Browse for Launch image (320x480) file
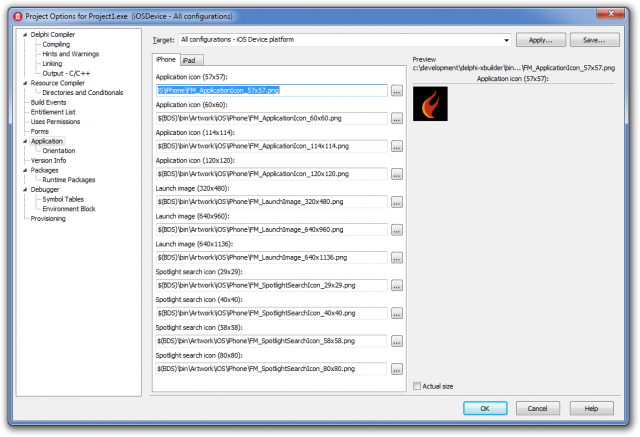 [x=396, y=202]
